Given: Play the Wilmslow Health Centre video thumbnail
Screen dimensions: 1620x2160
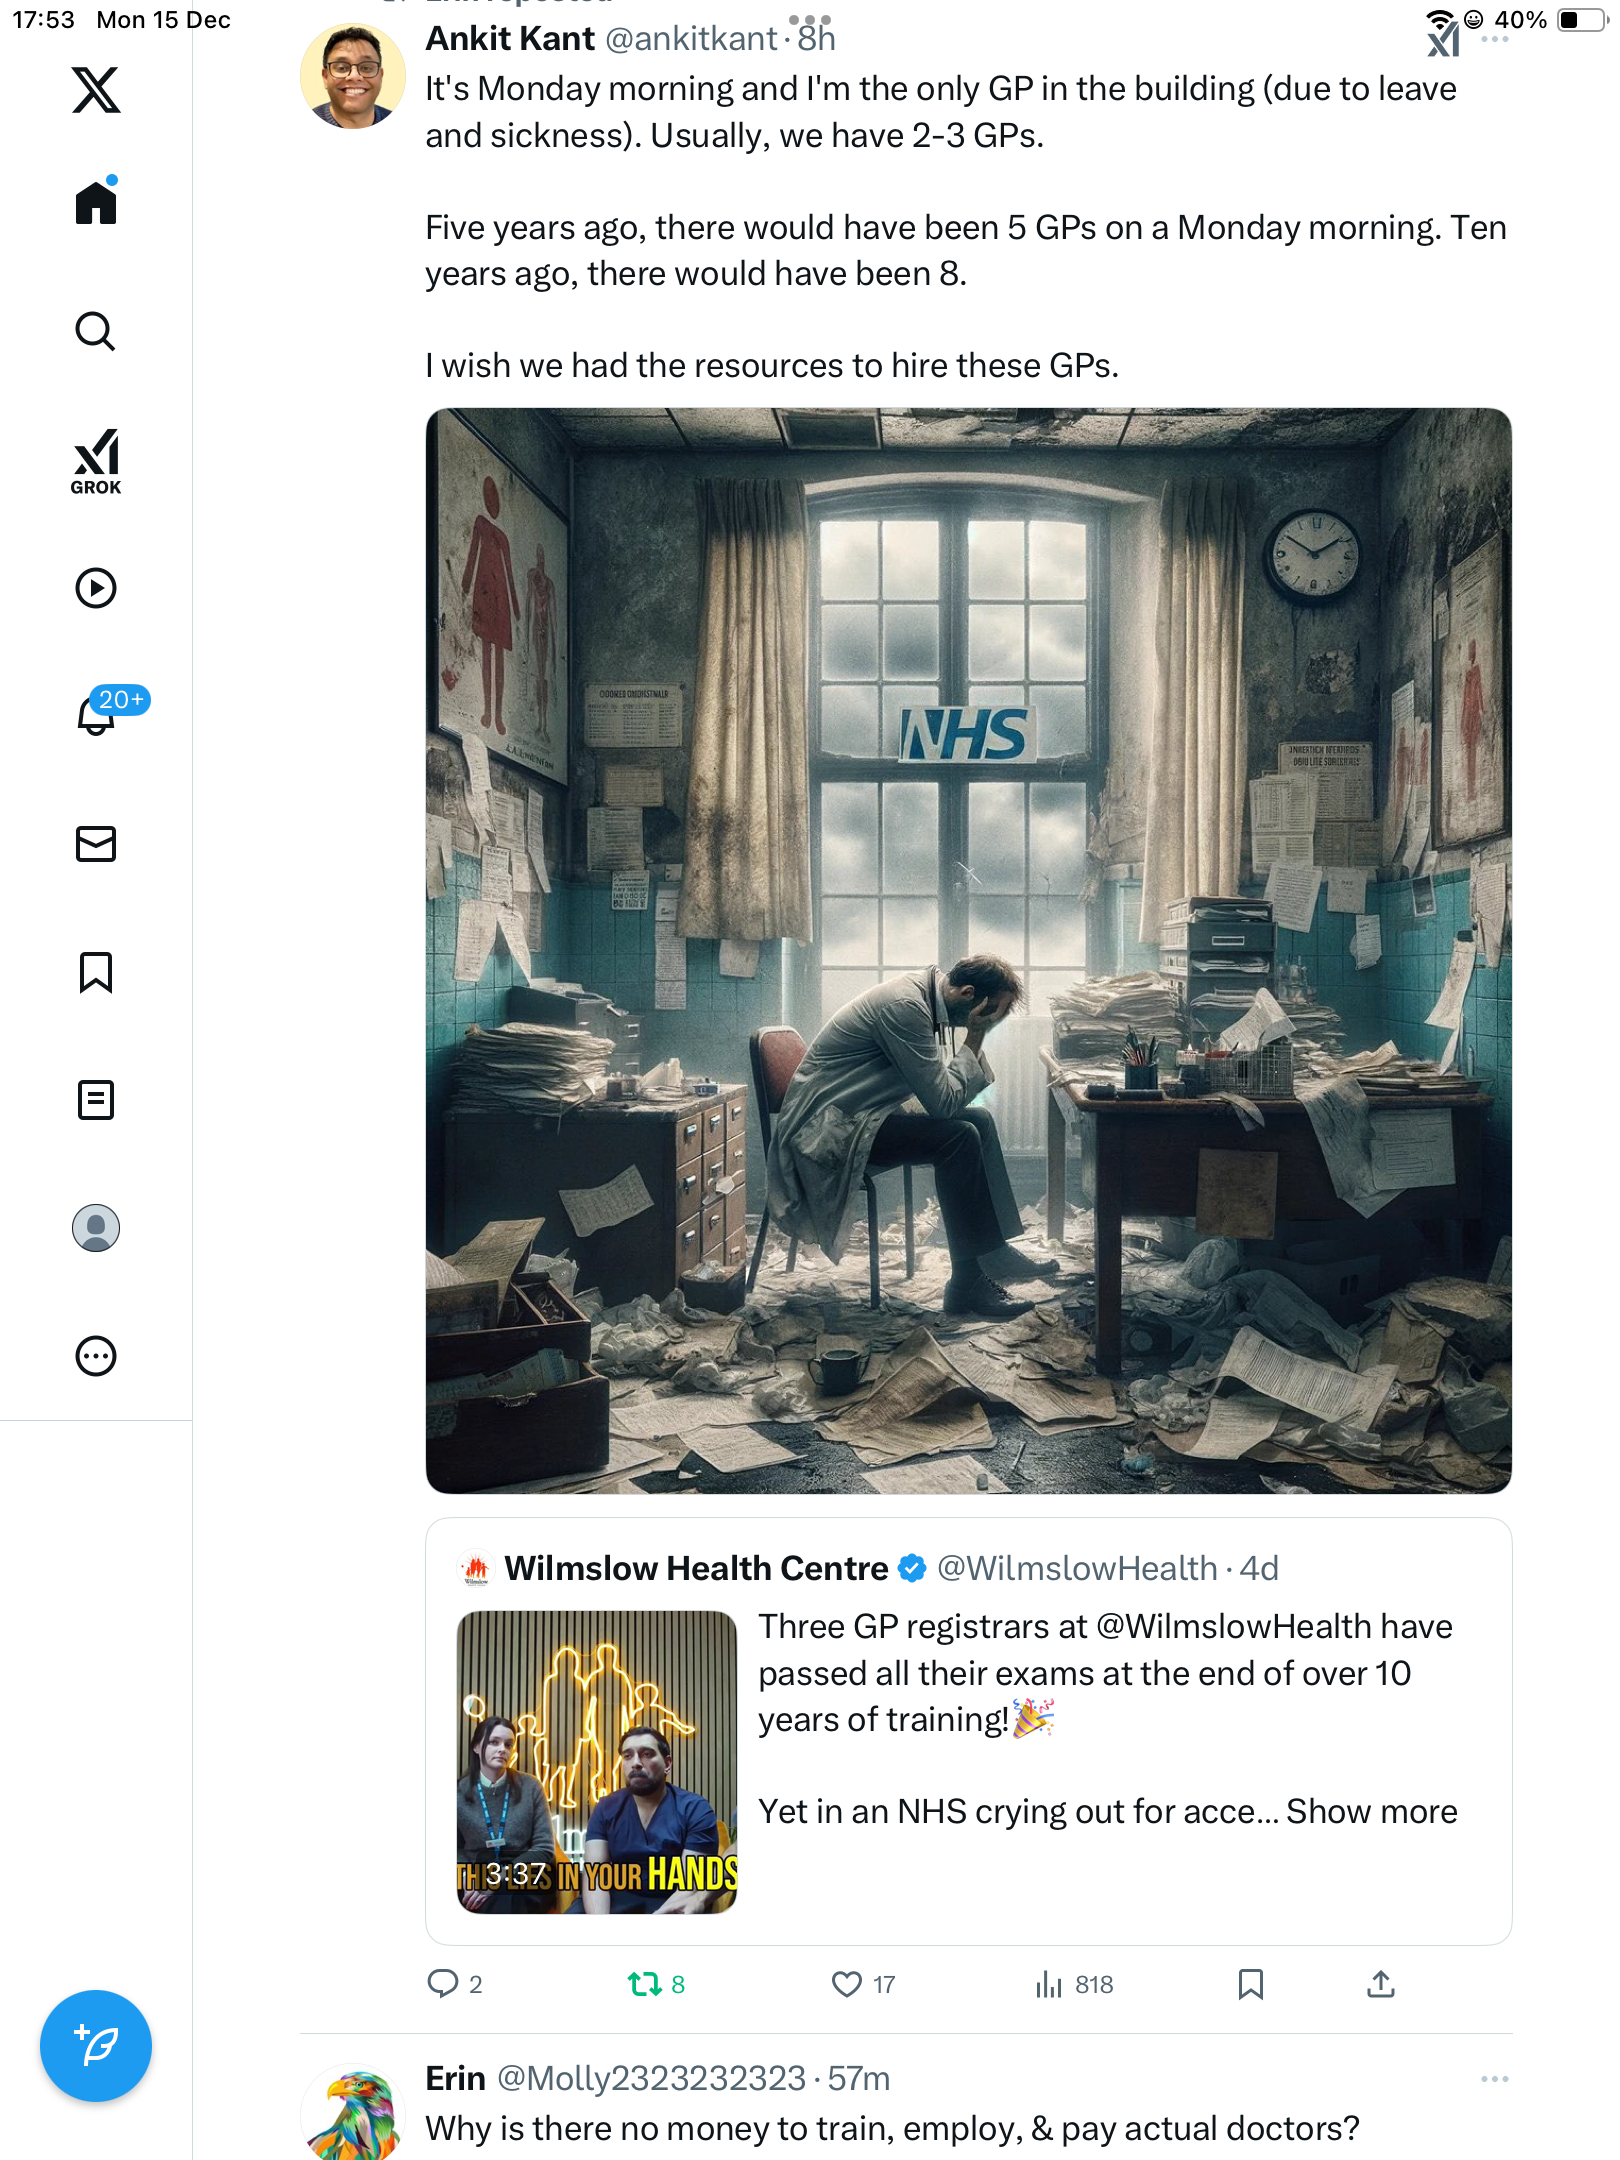Looking at the screenshot, I should pyautogui.click(x=597, y=1762).
